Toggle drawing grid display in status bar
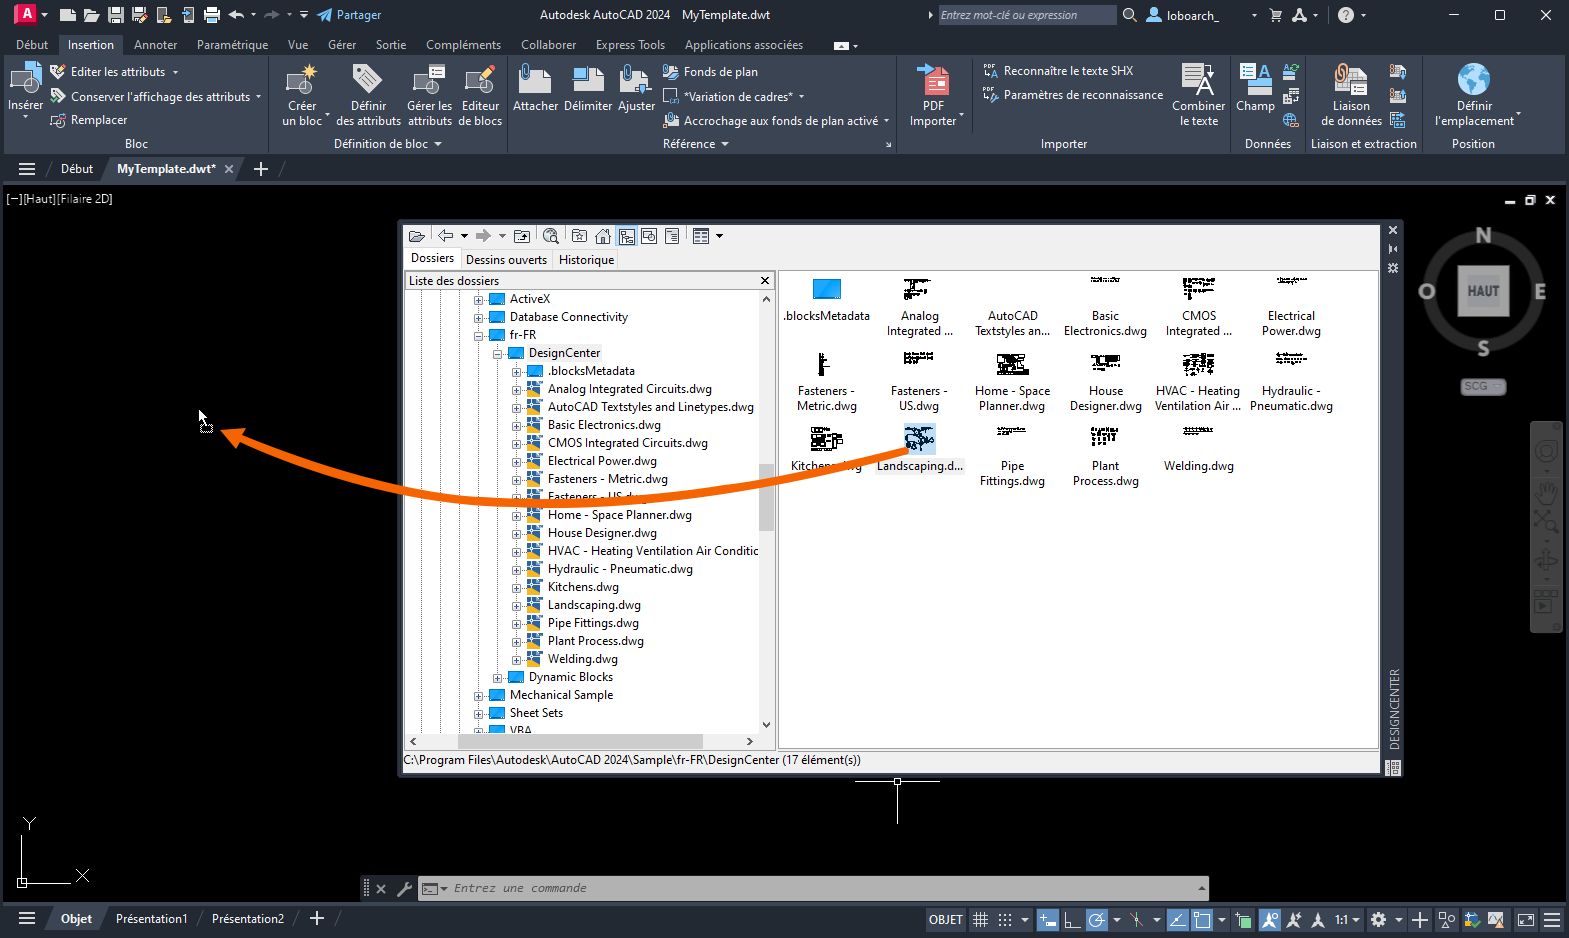Image resolution: width=1569 pixels, height=938 pixels. click(981, 920)
